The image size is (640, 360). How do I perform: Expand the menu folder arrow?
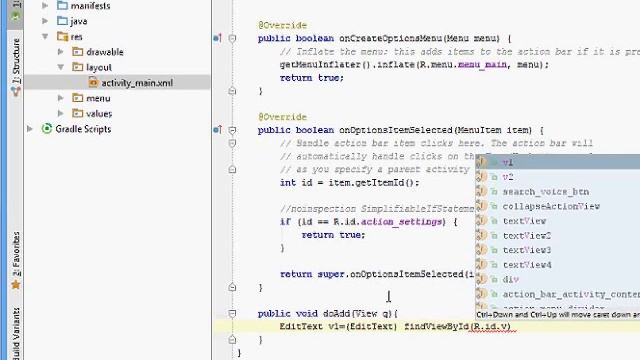[60, 98]
